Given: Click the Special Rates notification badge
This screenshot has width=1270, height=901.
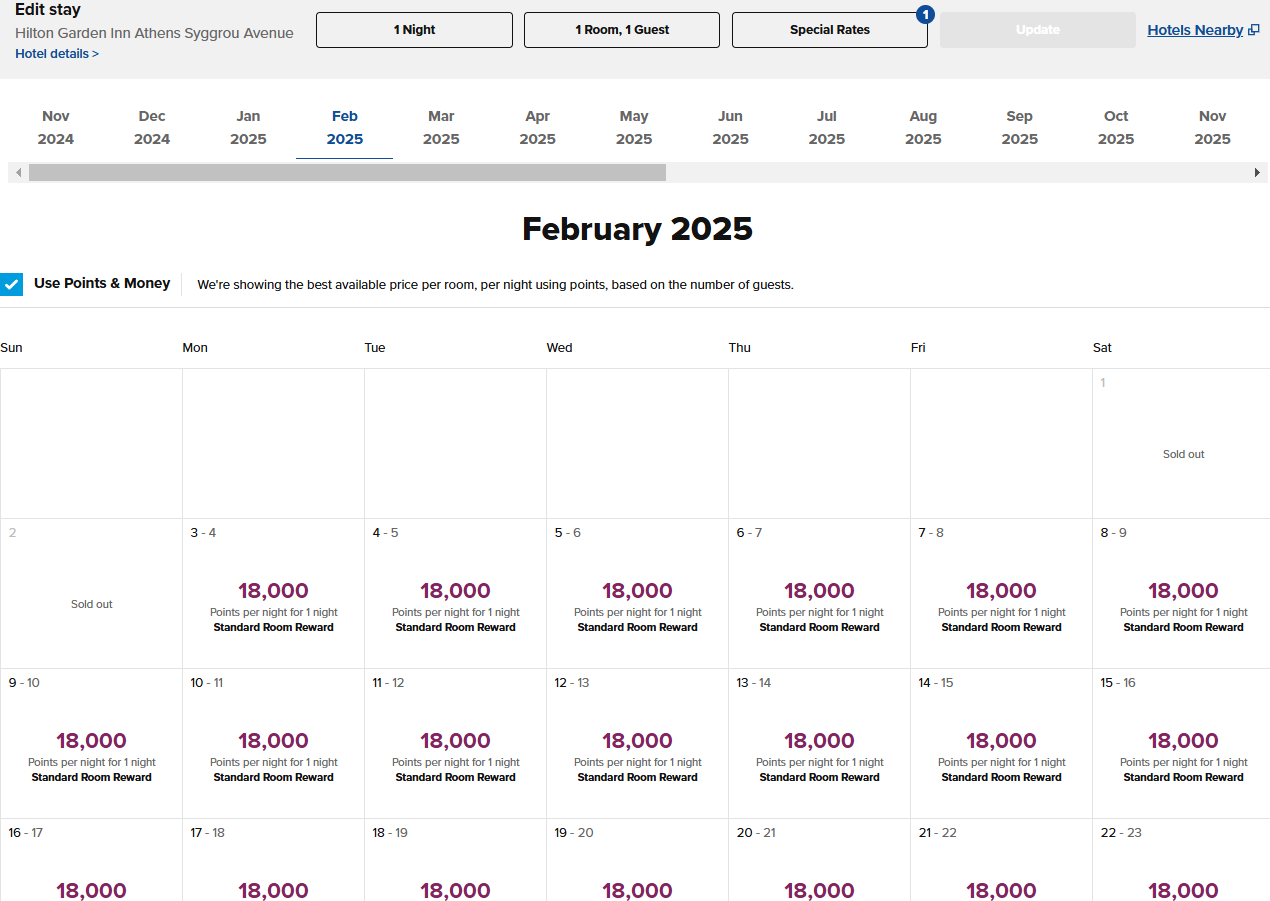Looking at the screenshot, I should pyautogui.click(x=925, y=15).
